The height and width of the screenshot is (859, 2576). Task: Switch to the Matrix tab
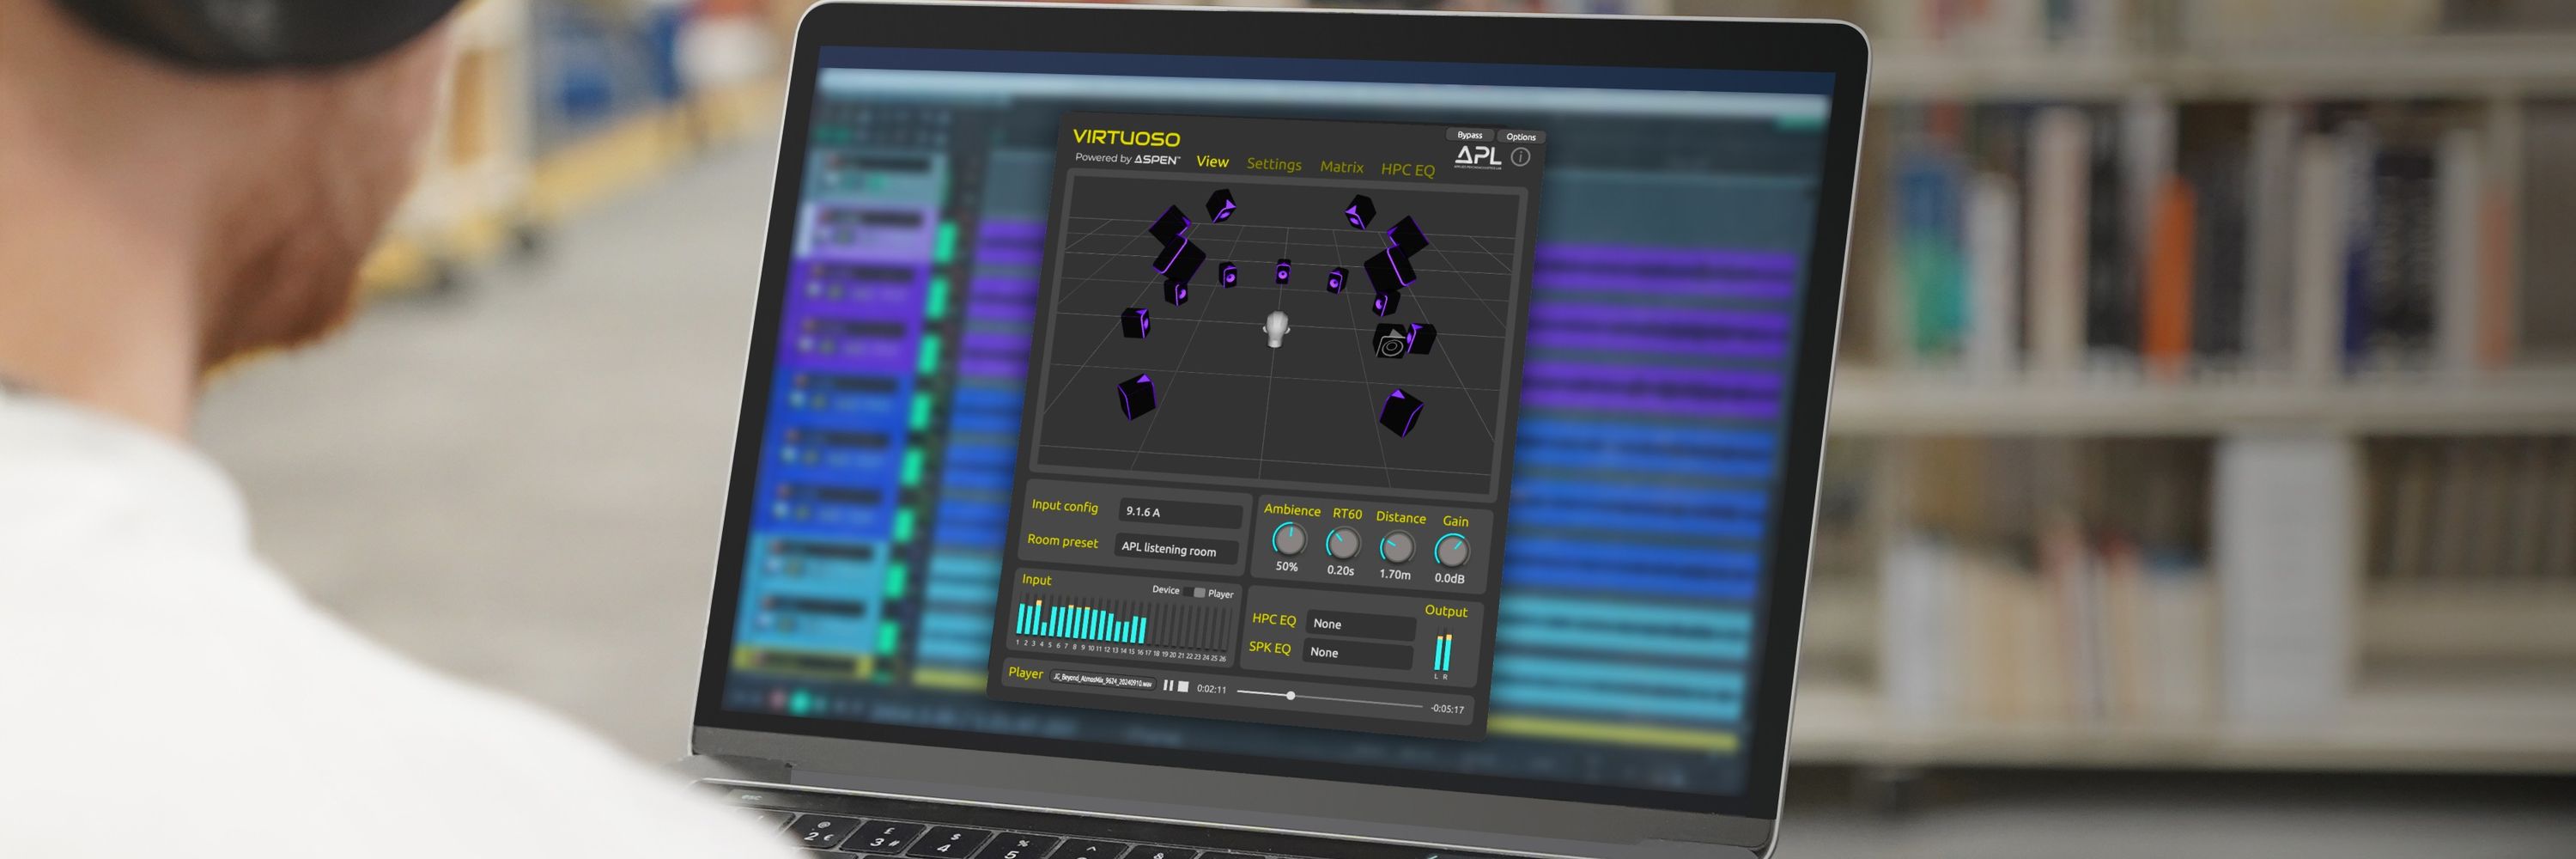click(x=1341, y=167)
